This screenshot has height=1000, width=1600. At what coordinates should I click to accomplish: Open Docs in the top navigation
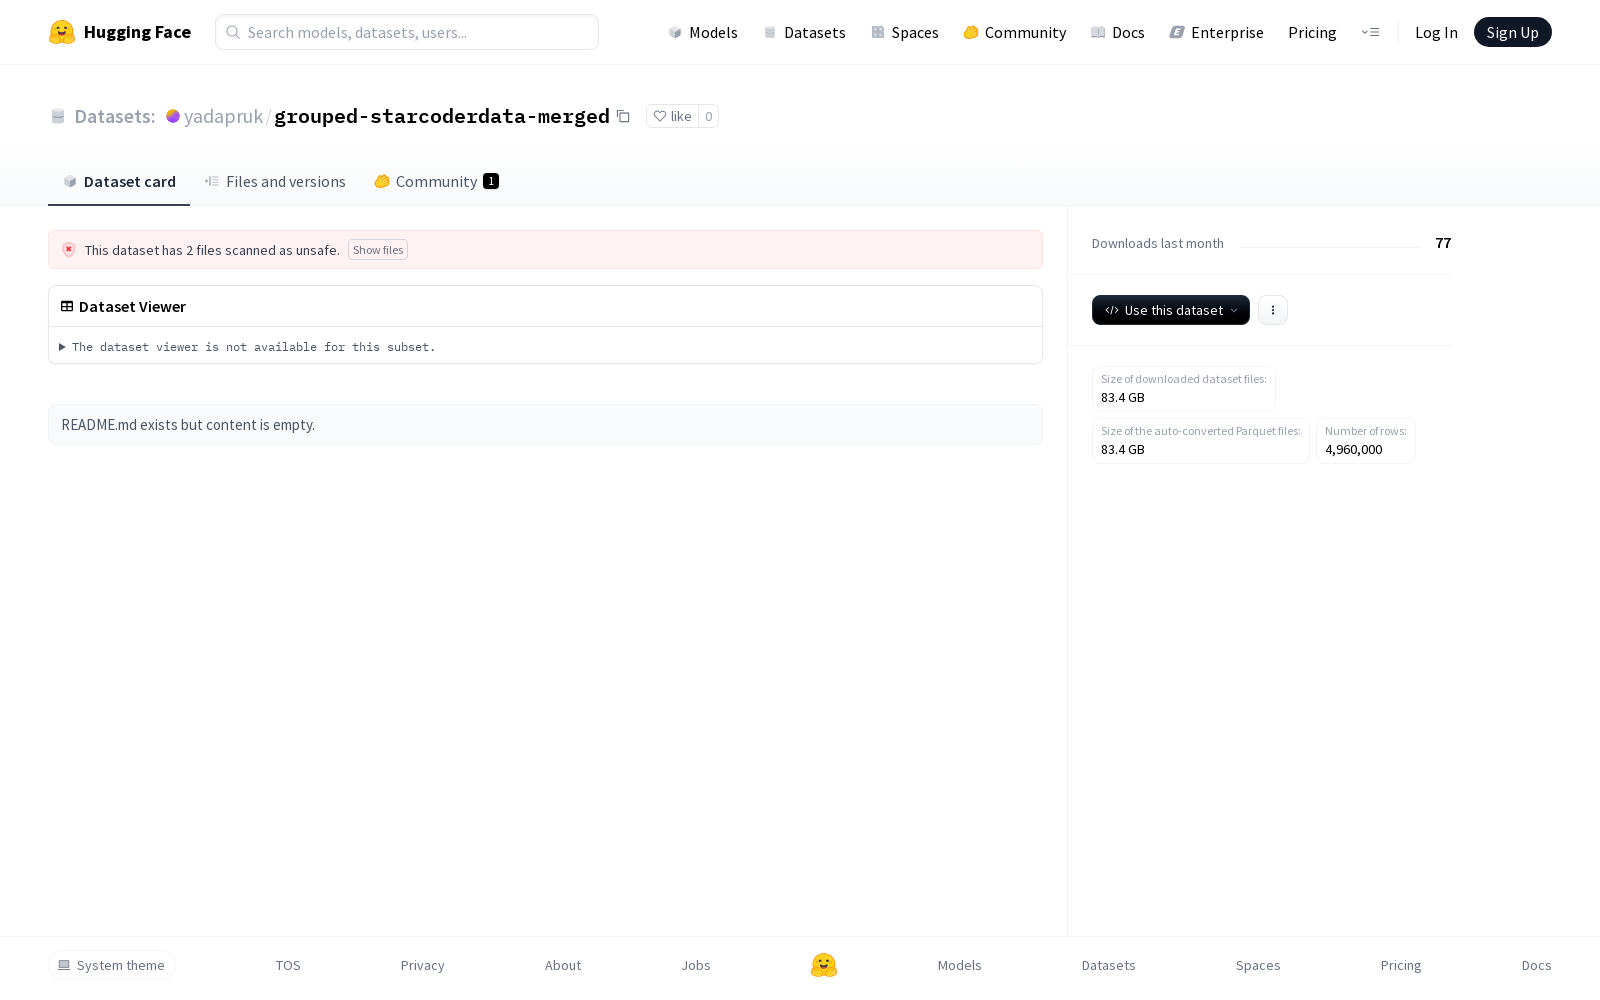pyautogui.click(x=1117, y=32)
